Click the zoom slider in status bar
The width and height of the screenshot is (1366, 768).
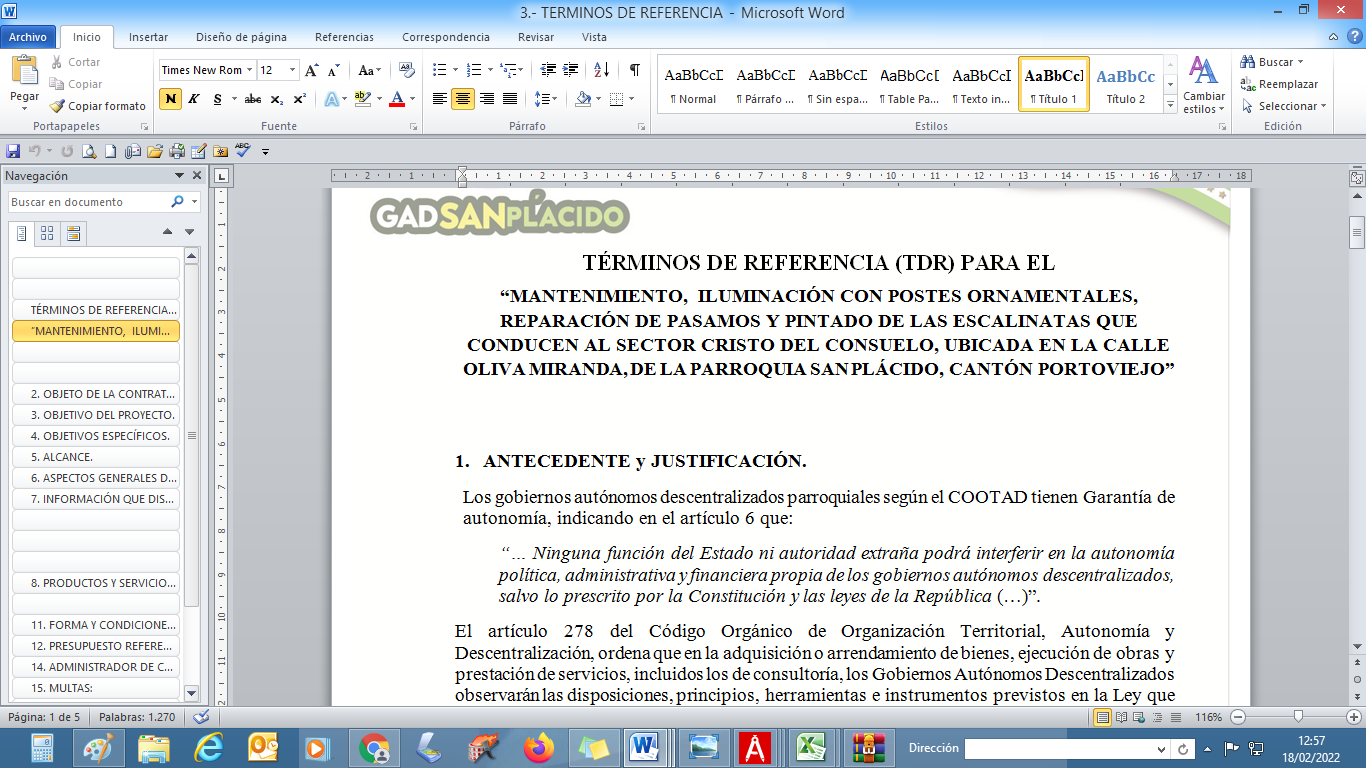tap(1297, 717)
